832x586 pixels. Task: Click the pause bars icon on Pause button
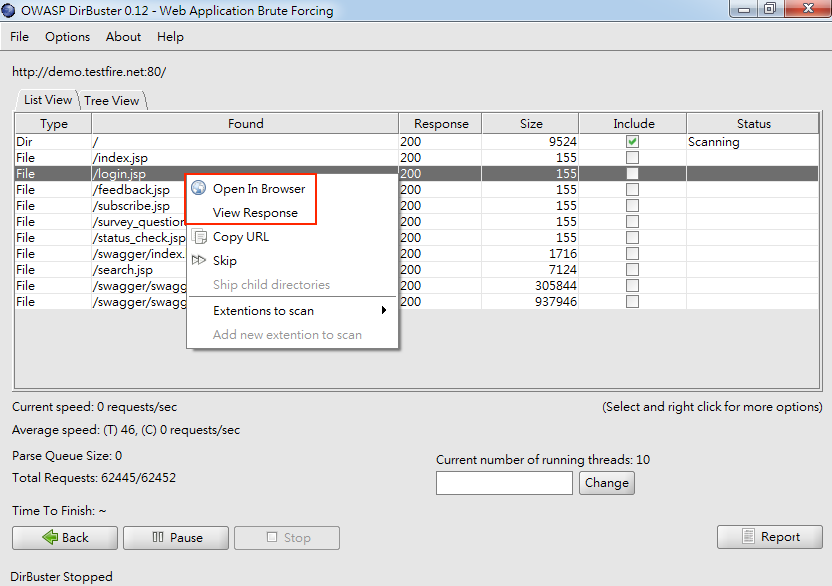click(158, 537)
